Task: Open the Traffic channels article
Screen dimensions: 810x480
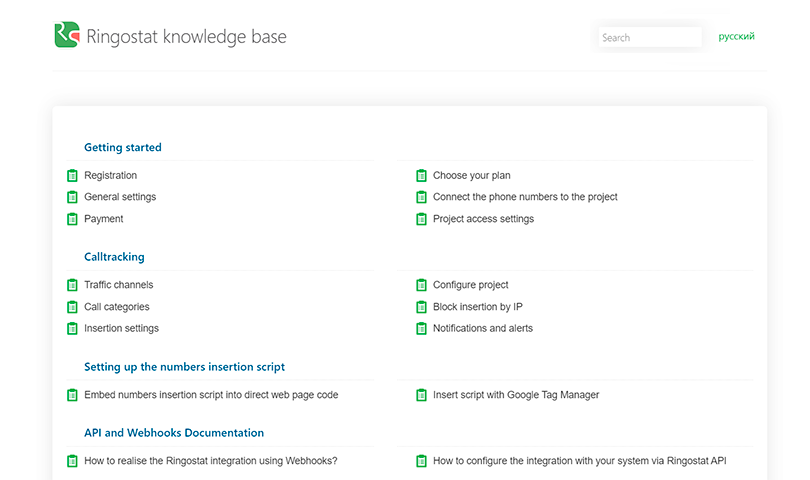Action: coord(119,285)
